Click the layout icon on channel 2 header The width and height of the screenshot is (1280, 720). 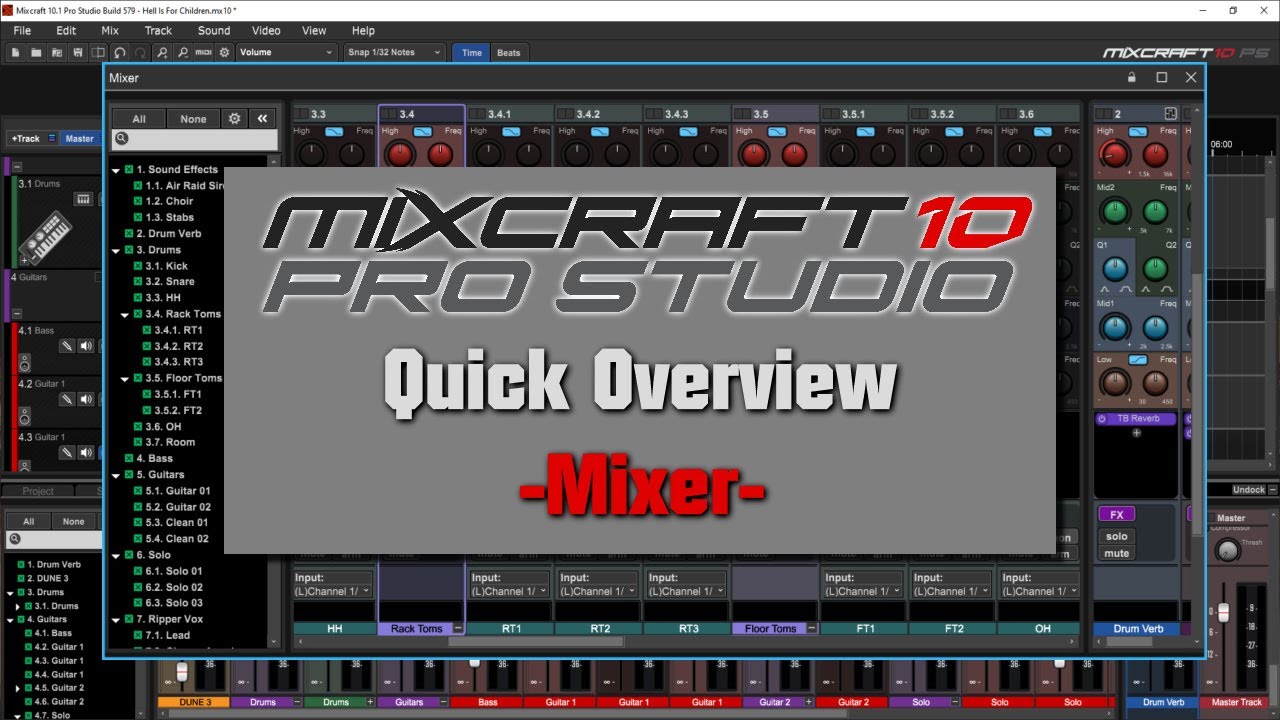[1171, 114]
